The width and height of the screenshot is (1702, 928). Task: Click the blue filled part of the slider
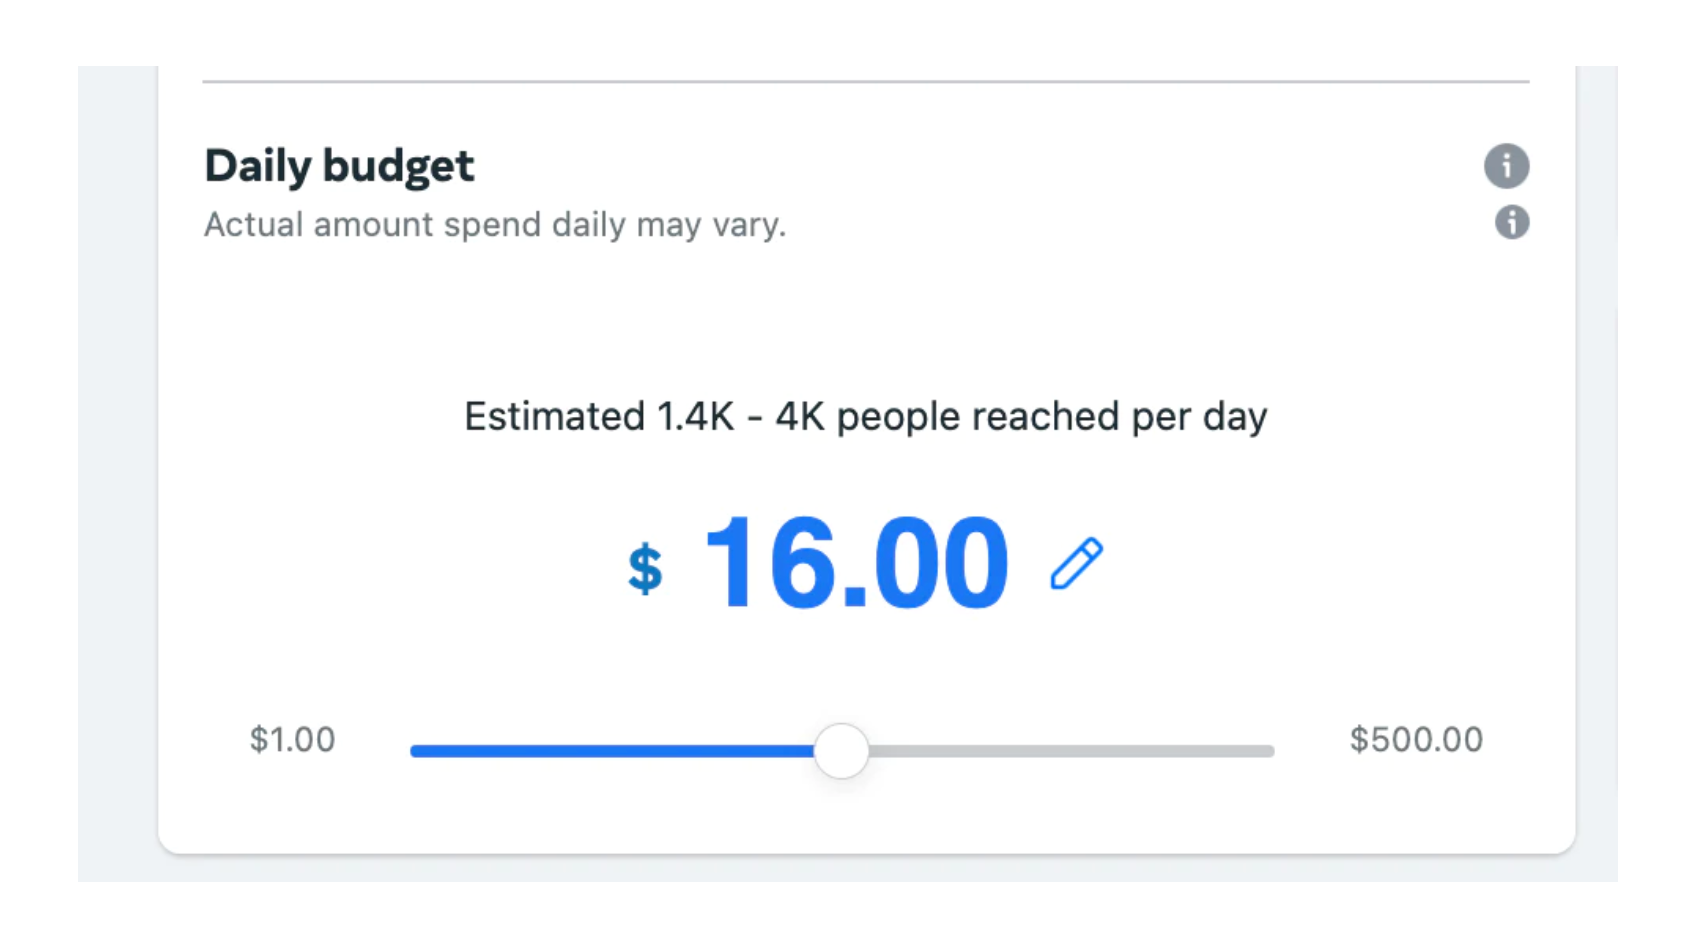pos(610,751)
